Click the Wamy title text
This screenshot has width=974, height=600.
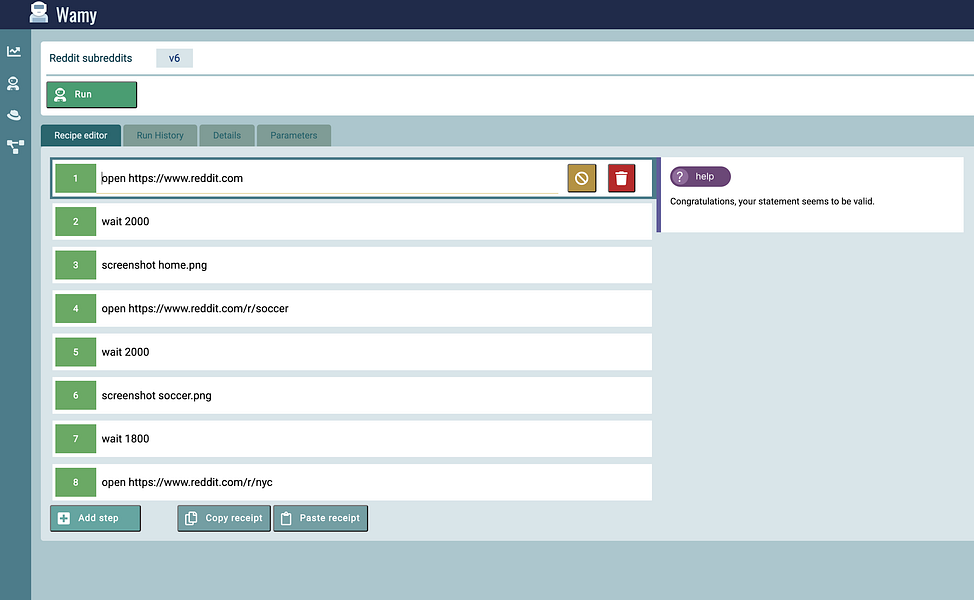[x=76, y=14]
